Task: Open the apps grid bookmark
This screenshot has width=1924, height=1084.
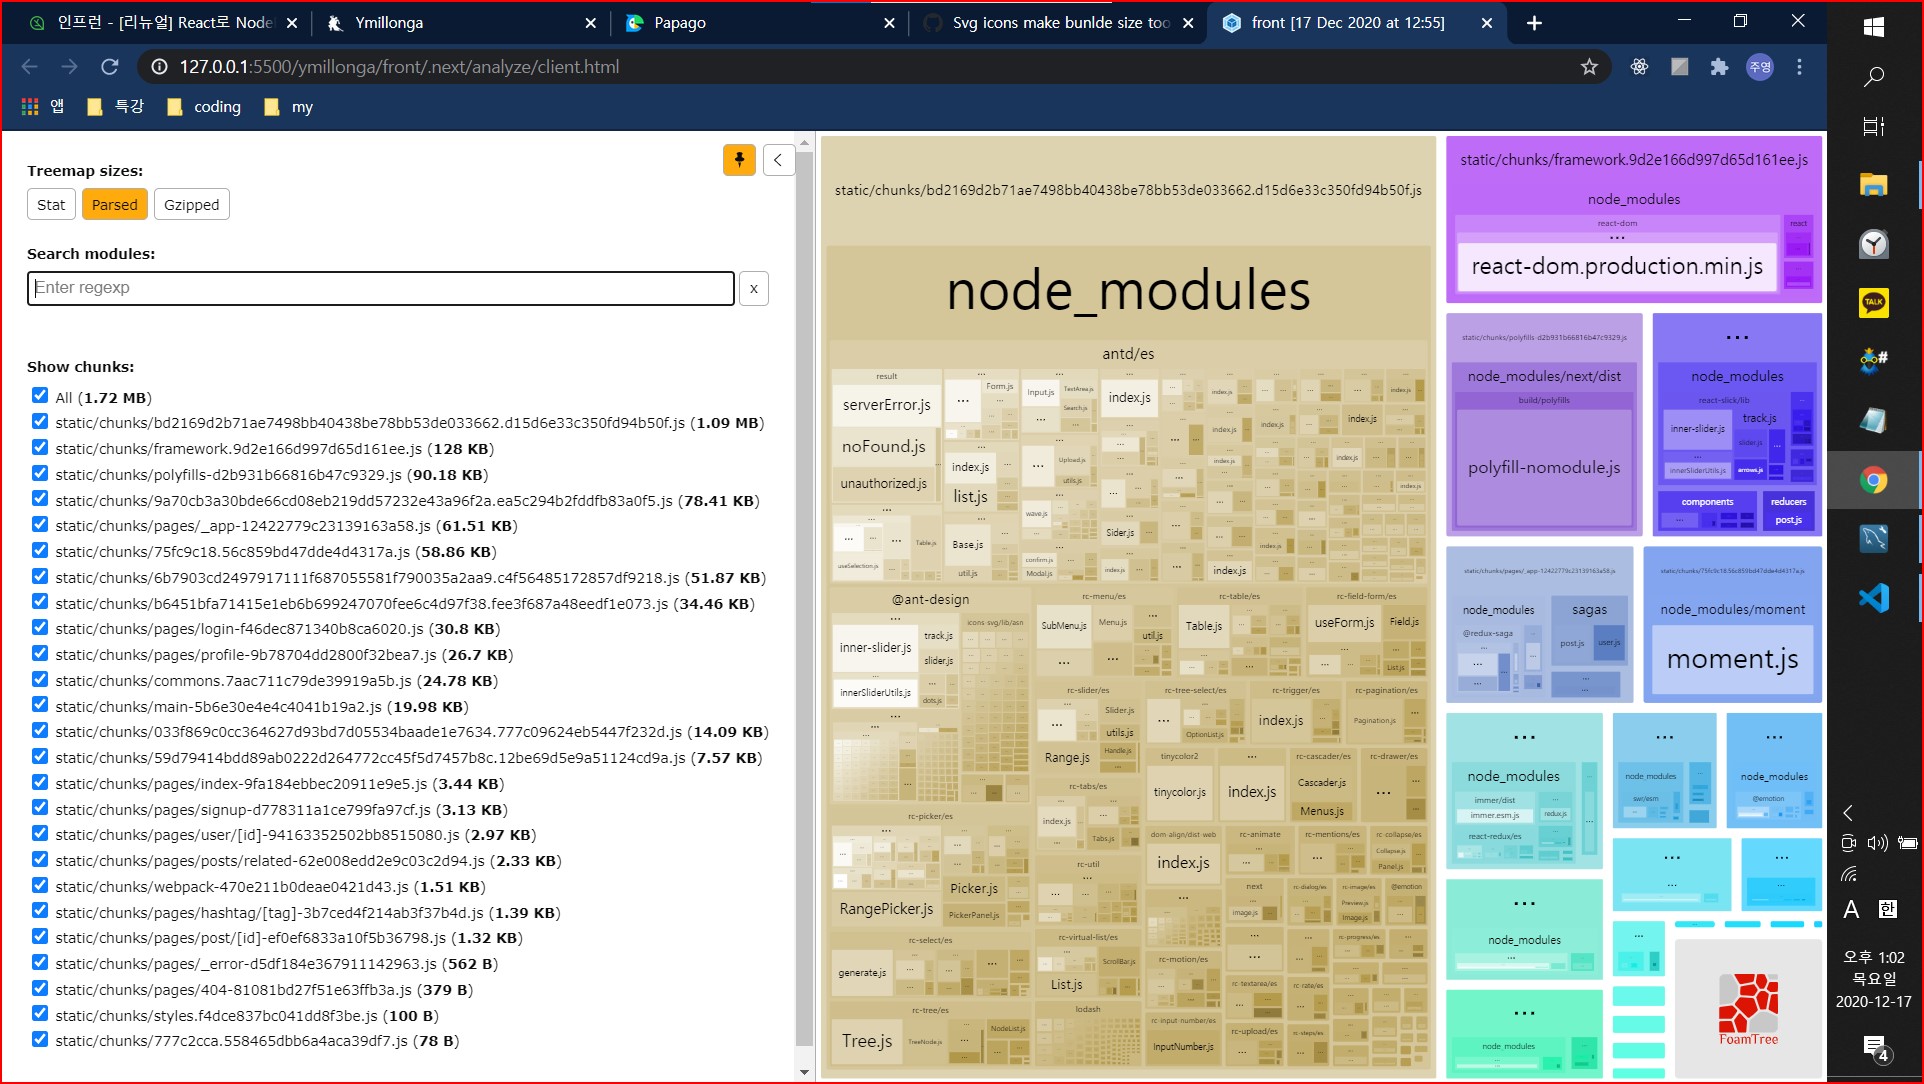Action: coord(43,106)
